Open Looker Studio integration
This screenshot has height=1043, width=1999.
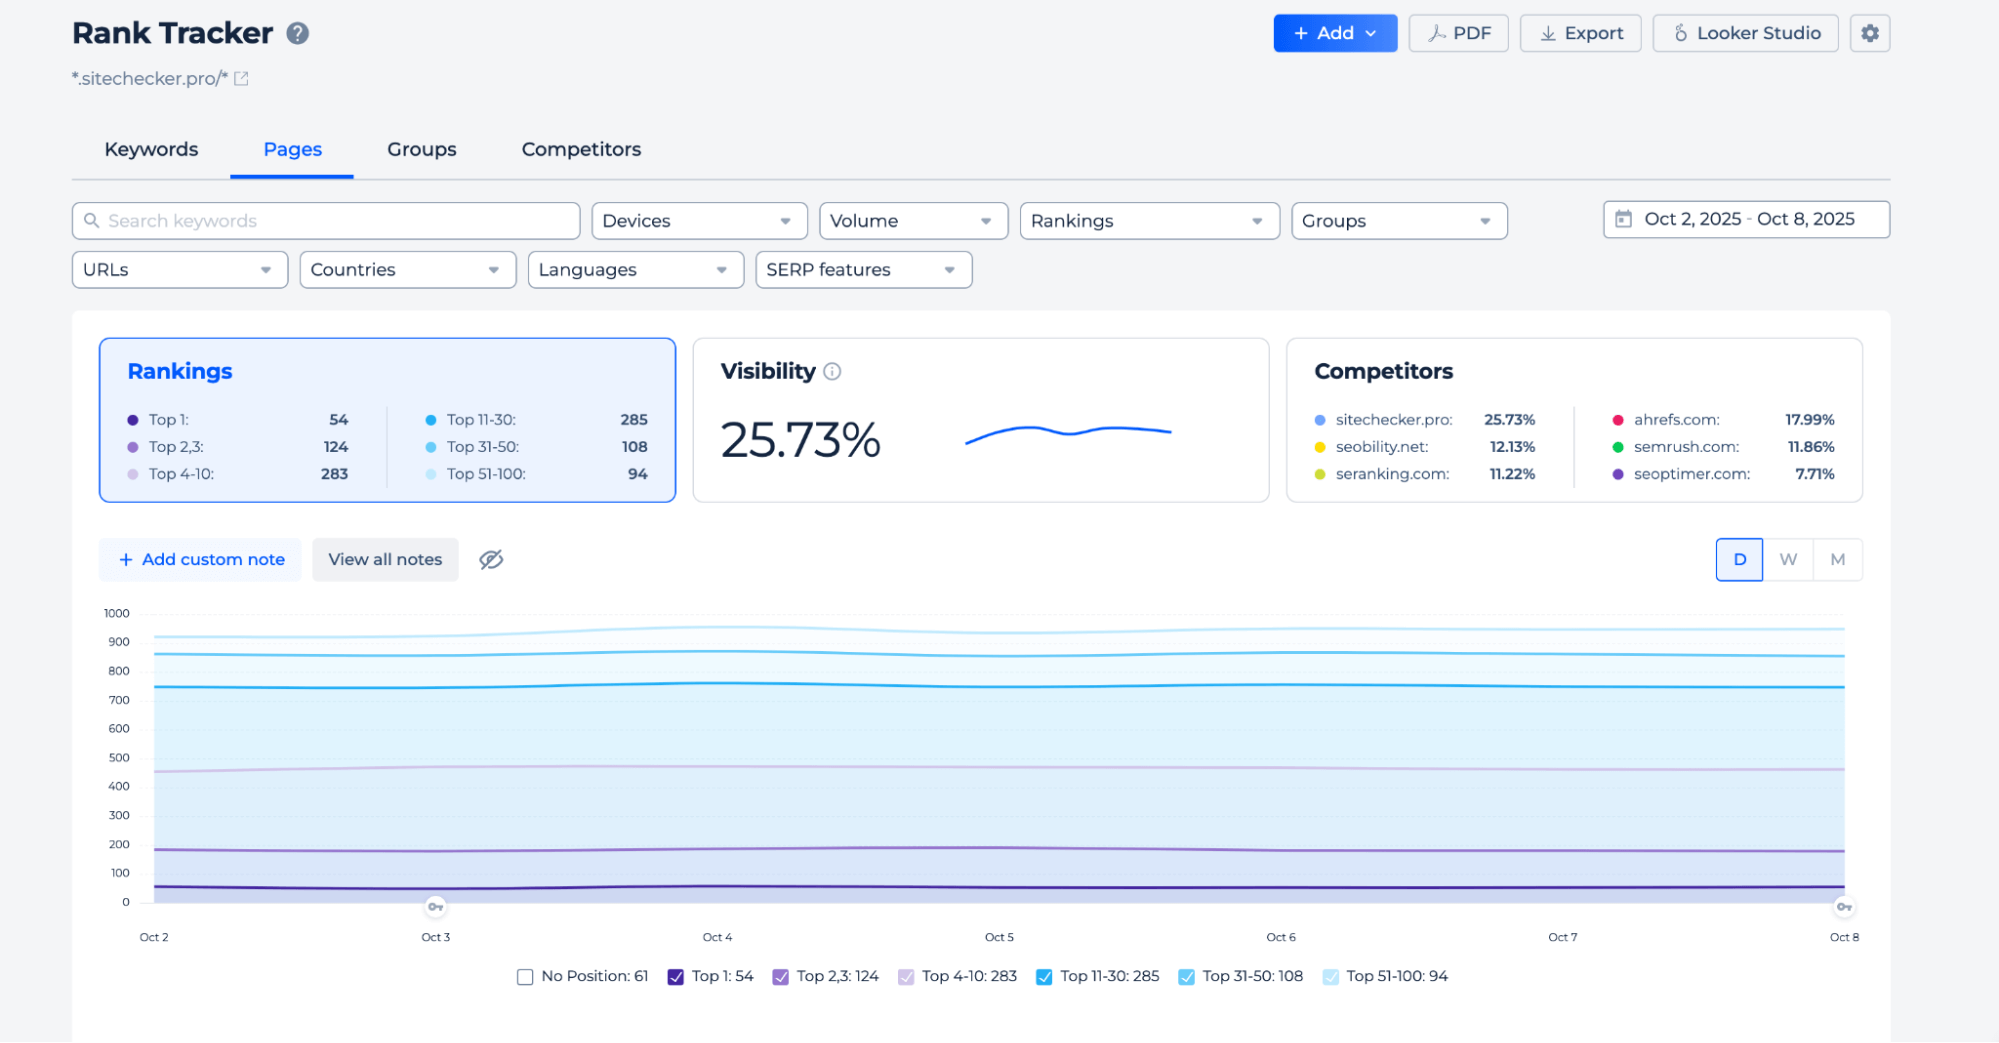coord(1745,33)
